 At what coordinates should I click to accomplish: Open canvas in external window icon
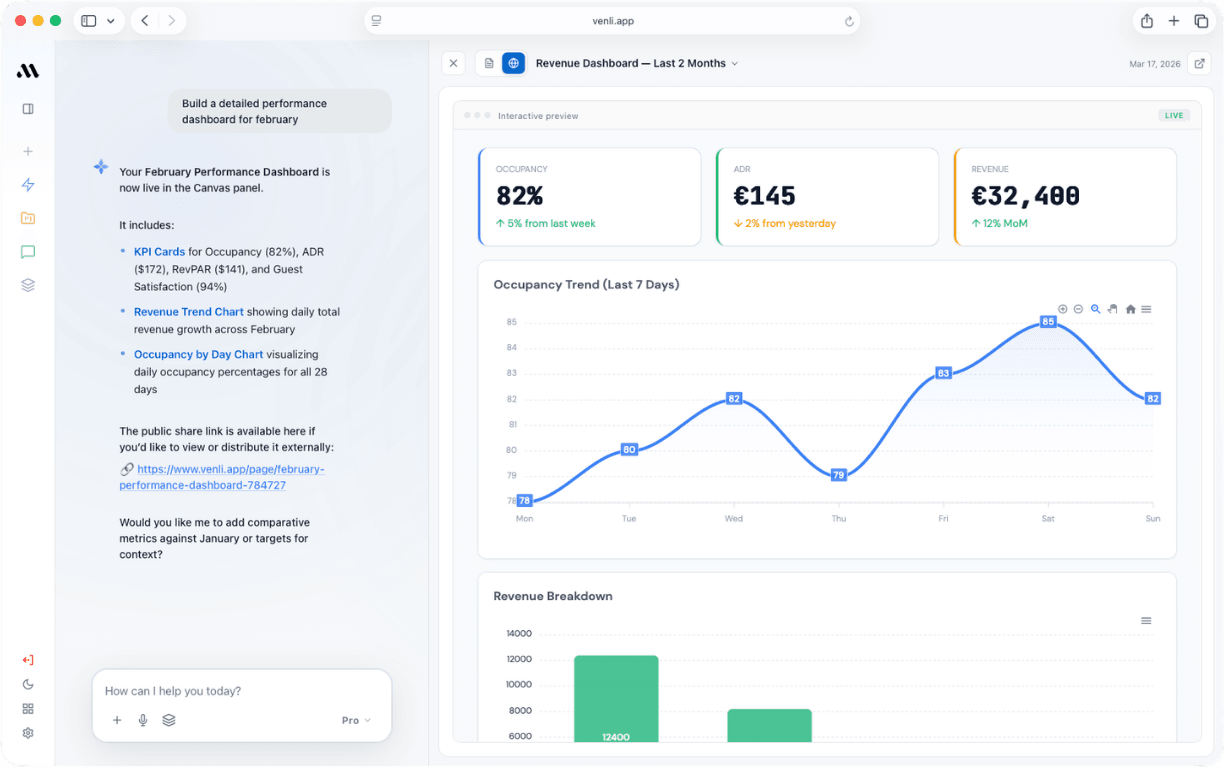(x=1200, y=63)
